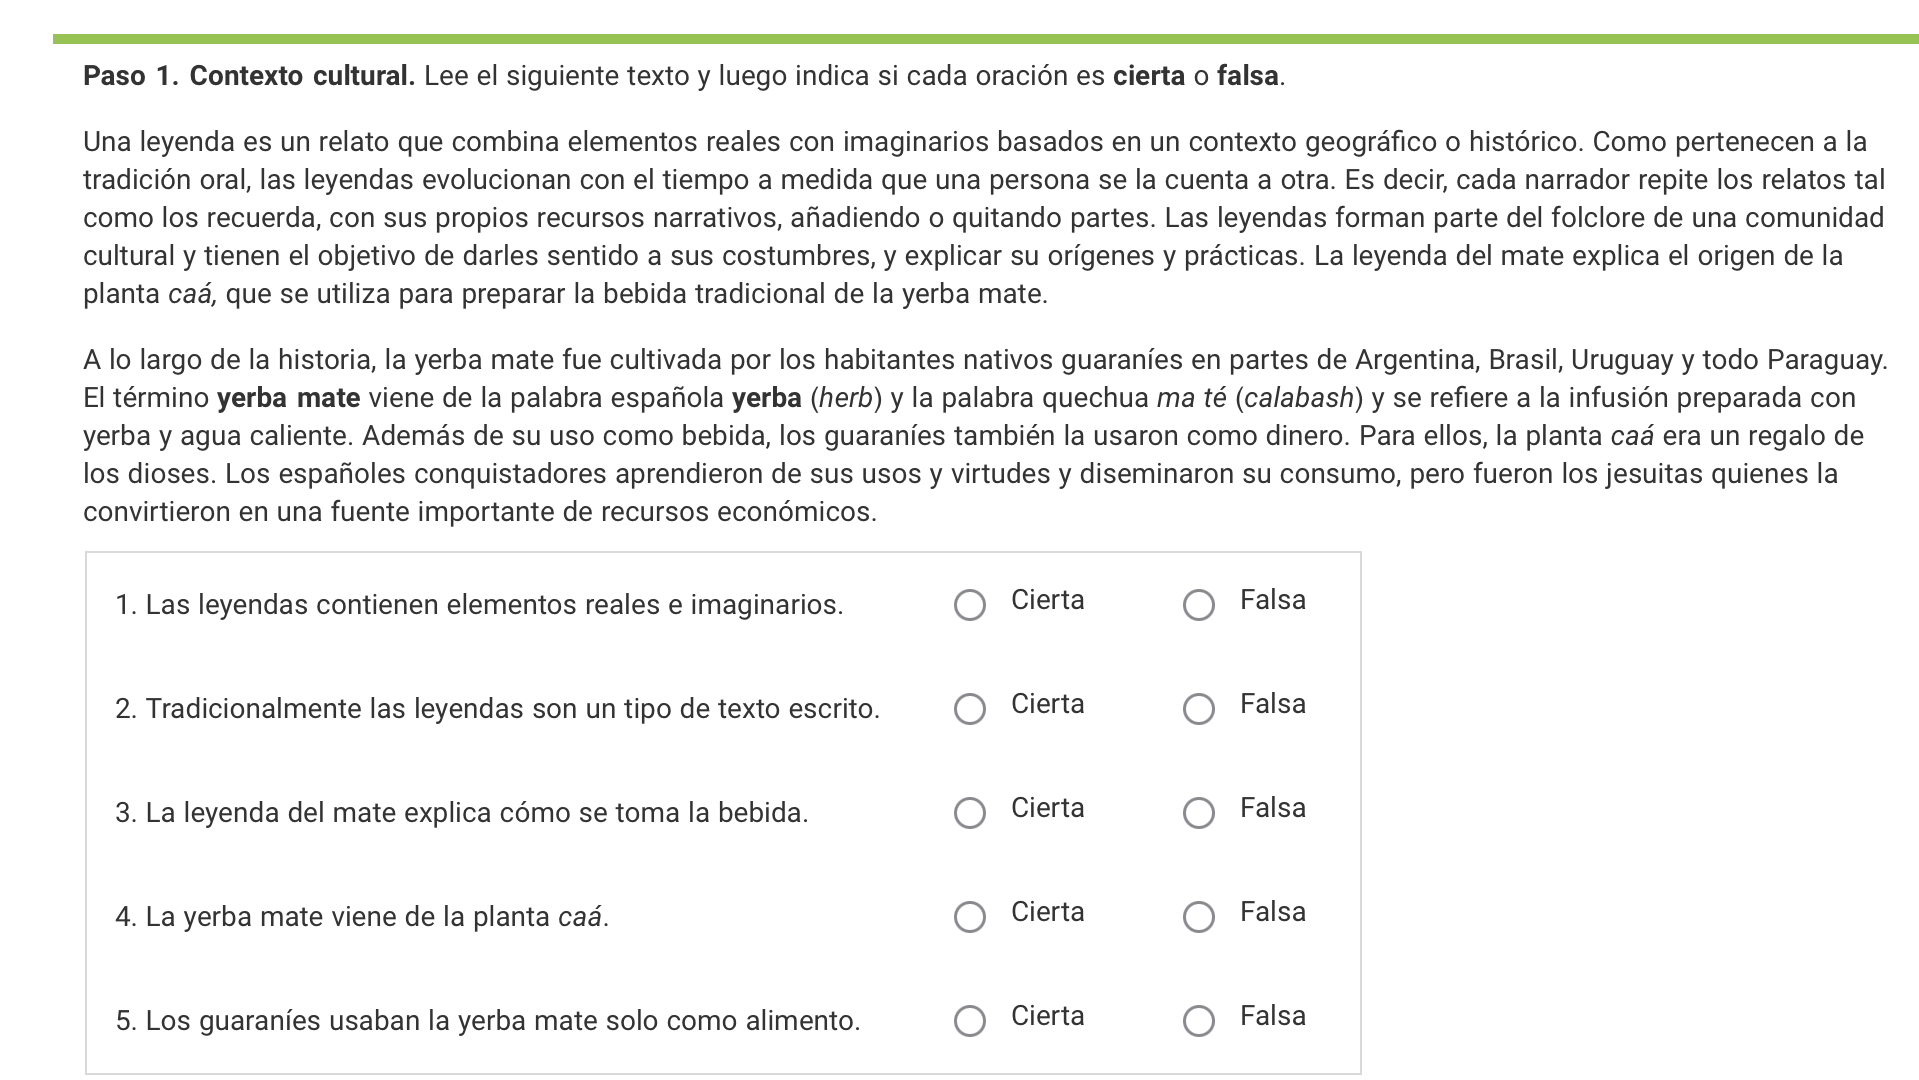Image resolution: width=1919 pixels, height=1080 pixels.
Task: Select Falsa for statement 4 planta caá
Action: tap(1198, 917)
